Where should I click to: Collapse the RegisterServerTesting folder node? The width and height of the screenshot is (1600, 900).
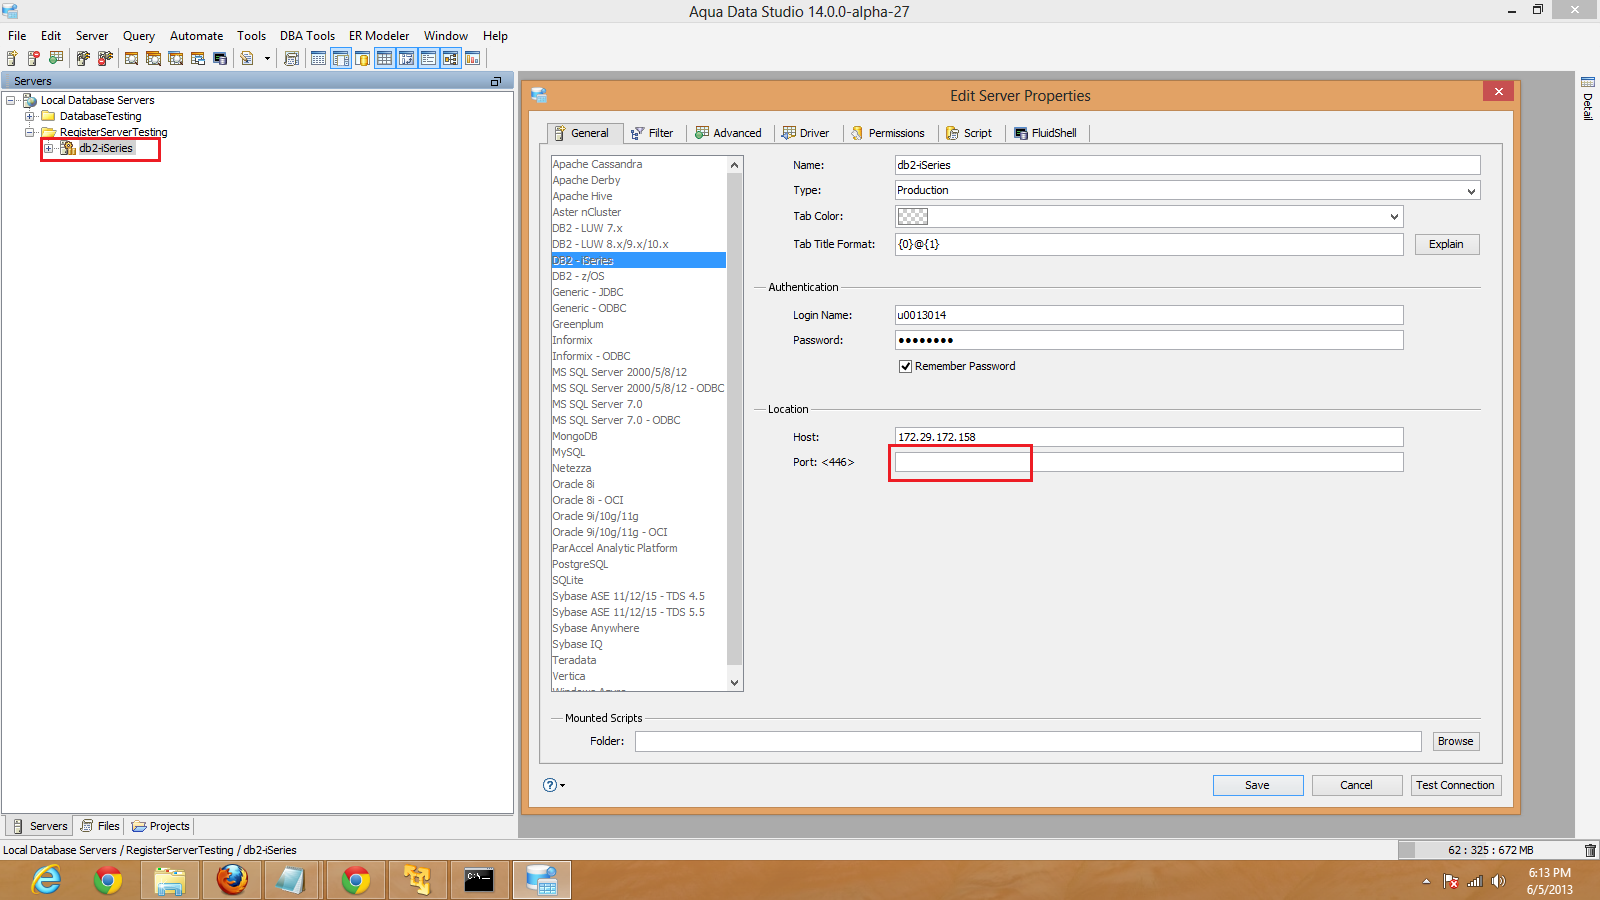point(30,132)
